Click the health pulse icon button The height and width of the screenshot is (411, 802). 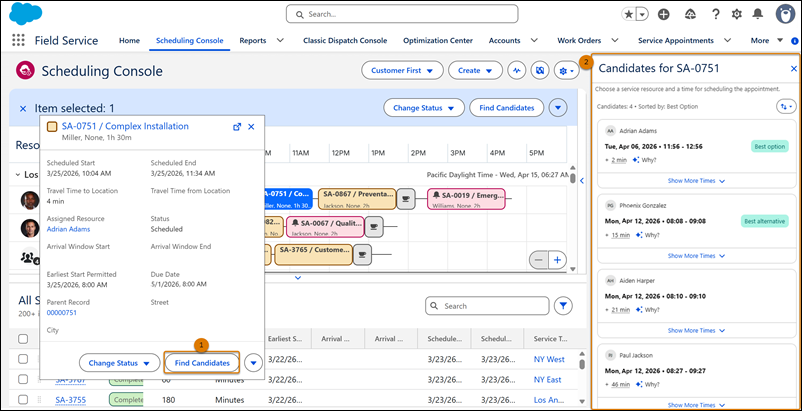pos(517,71)
